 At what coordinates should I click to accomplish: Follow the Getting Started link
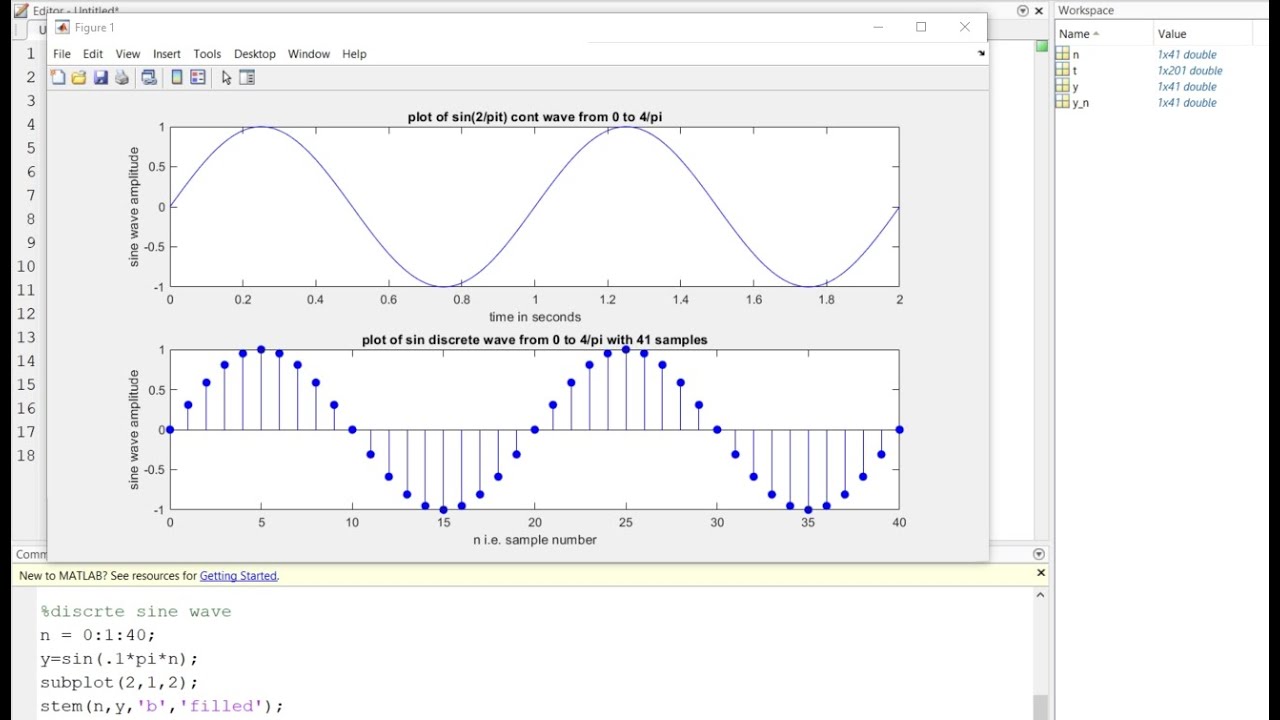[x=238, y=576]
